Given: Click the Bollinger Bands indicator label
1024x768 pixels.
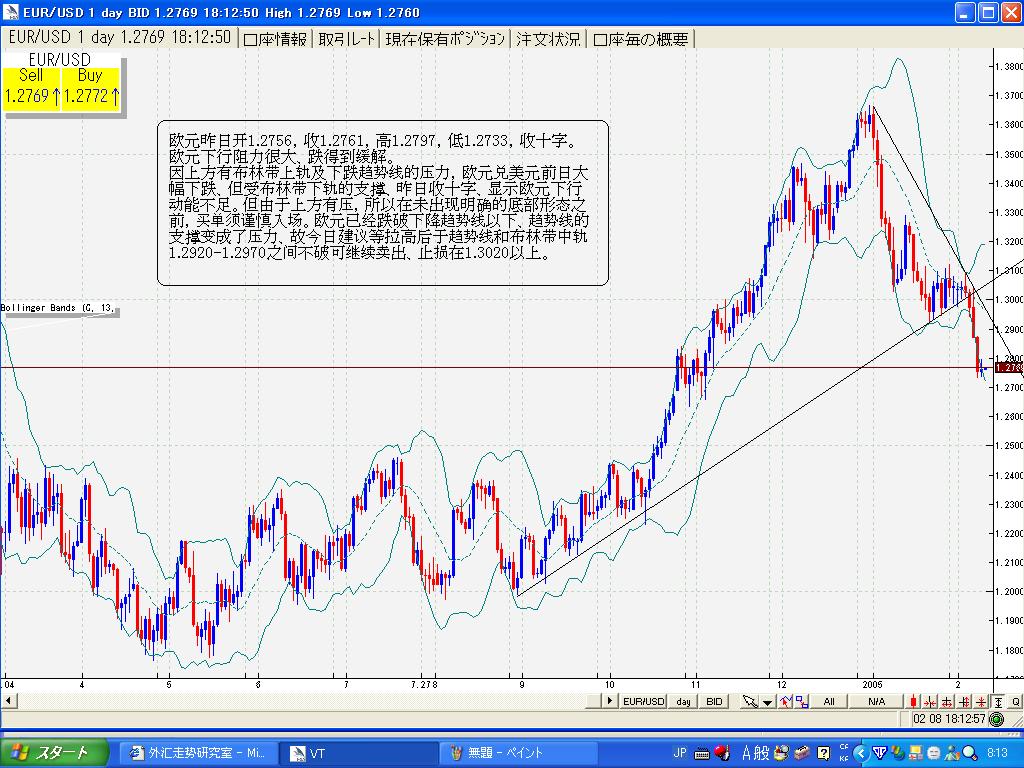Looking at the screenshot, I should click(59, 308).
